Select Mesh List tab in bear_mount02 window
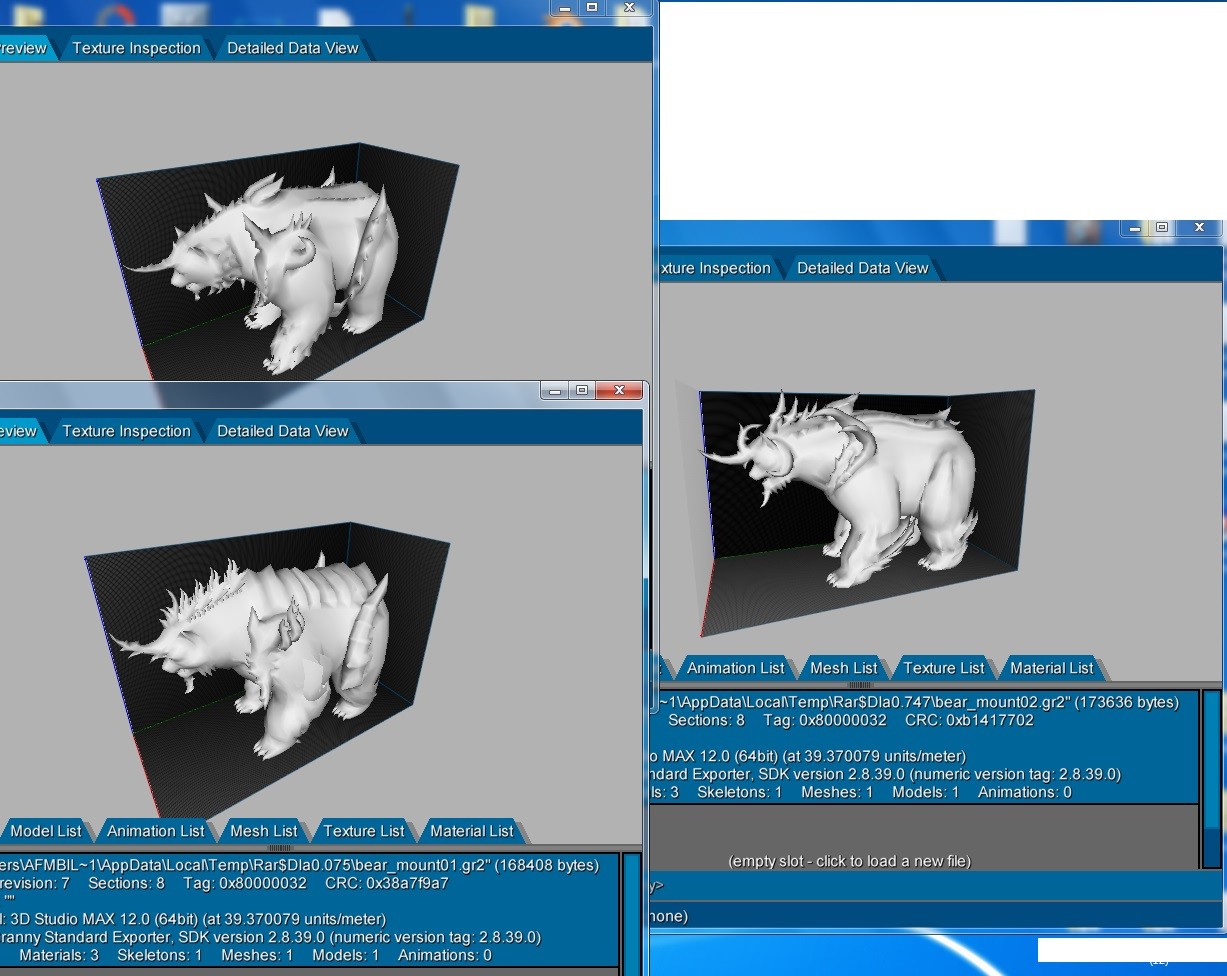The image size is (1227, 976). click(x=843, y=668)
